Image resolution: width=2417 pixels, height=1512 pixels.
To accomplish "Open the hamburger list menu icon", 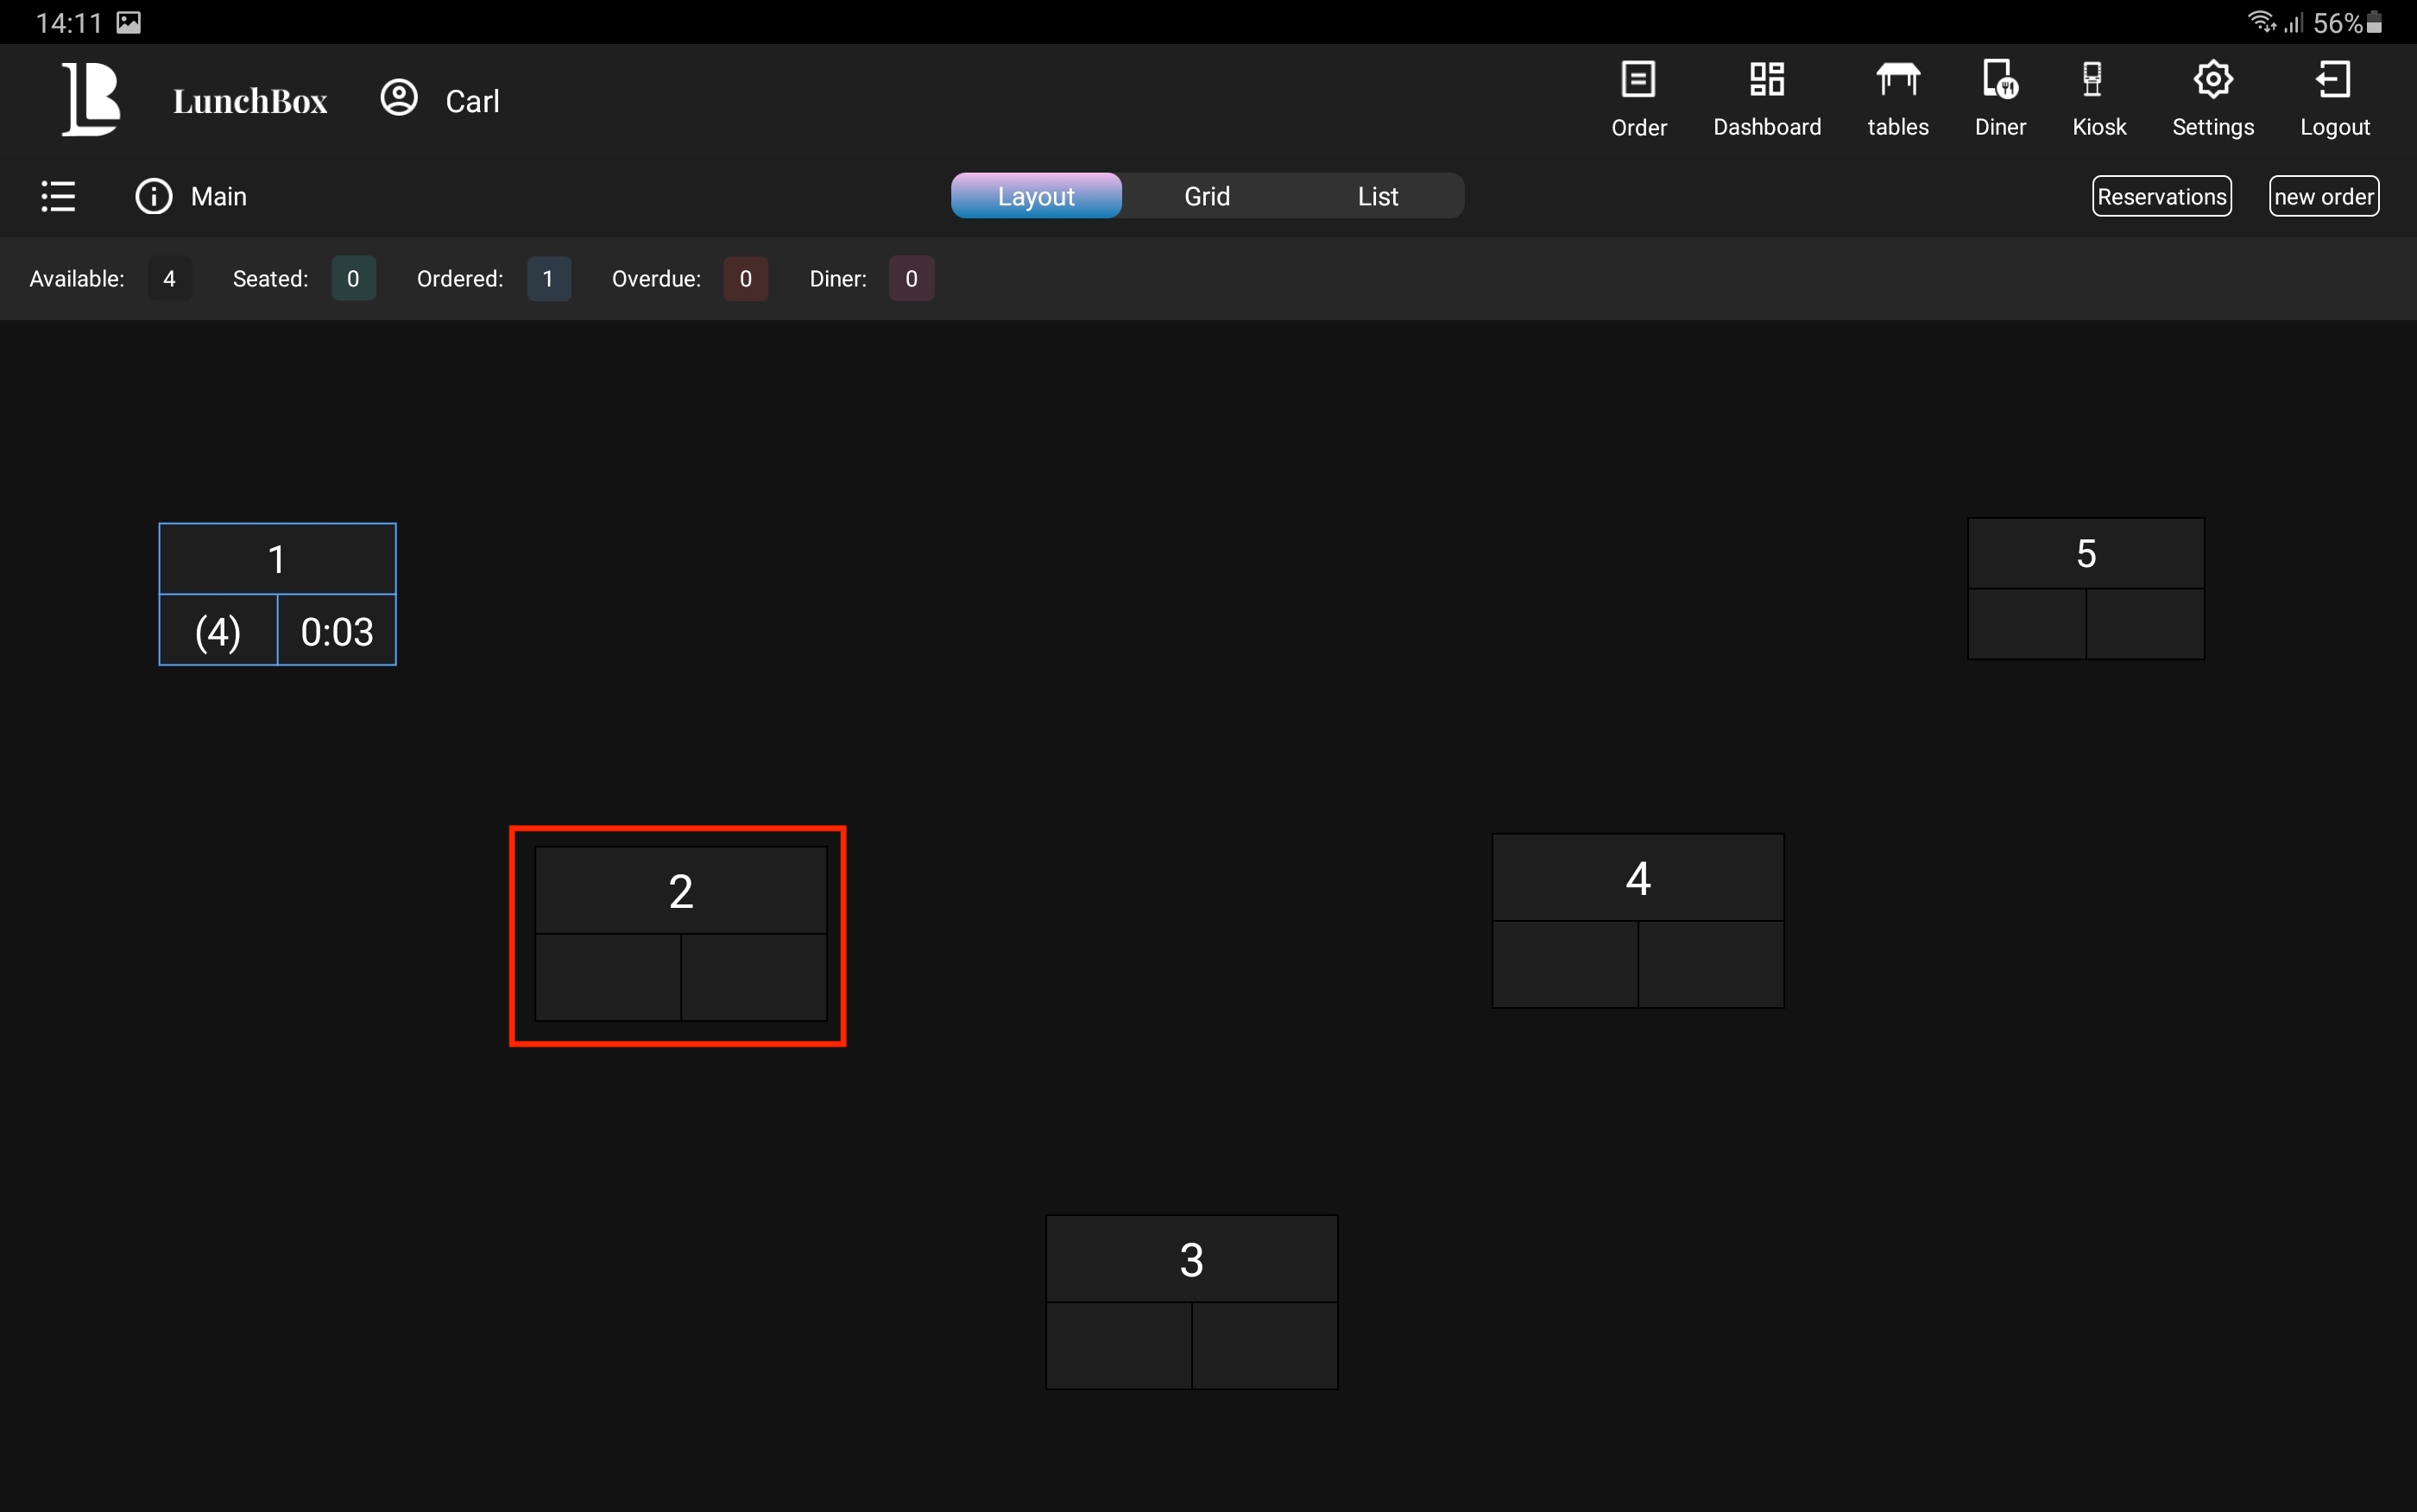I will click(x=58, y=196).
